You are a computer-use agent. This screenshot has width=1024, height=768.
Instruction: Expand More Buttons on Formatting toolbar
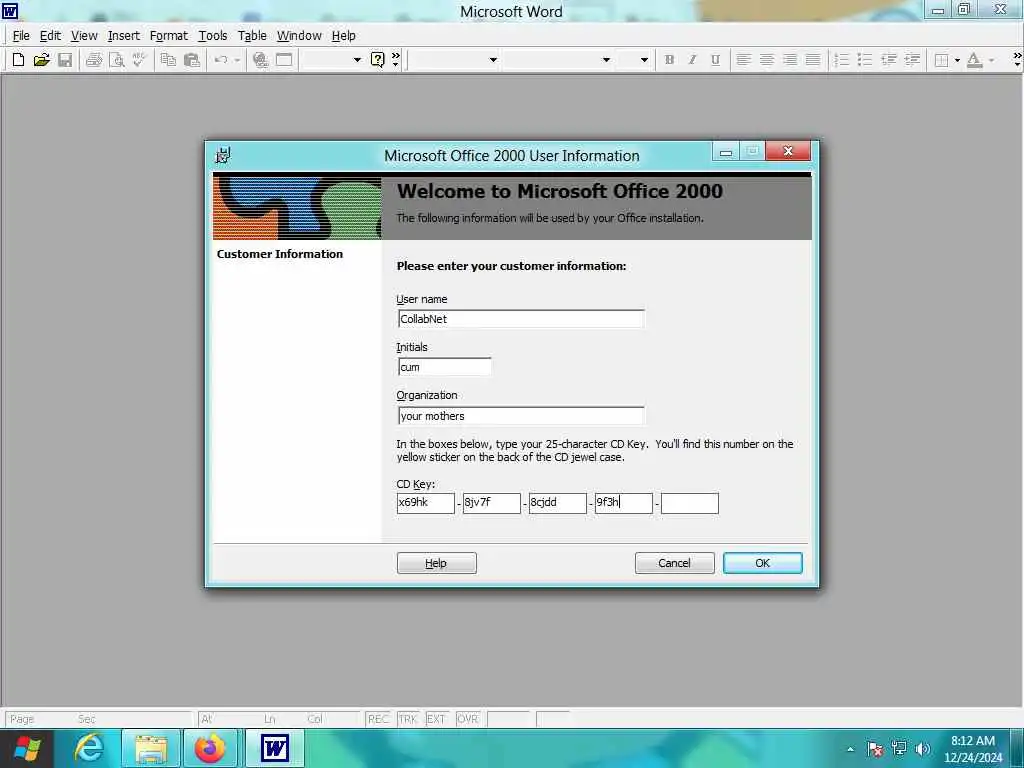pyautogui.click(x=1017, y=60)
